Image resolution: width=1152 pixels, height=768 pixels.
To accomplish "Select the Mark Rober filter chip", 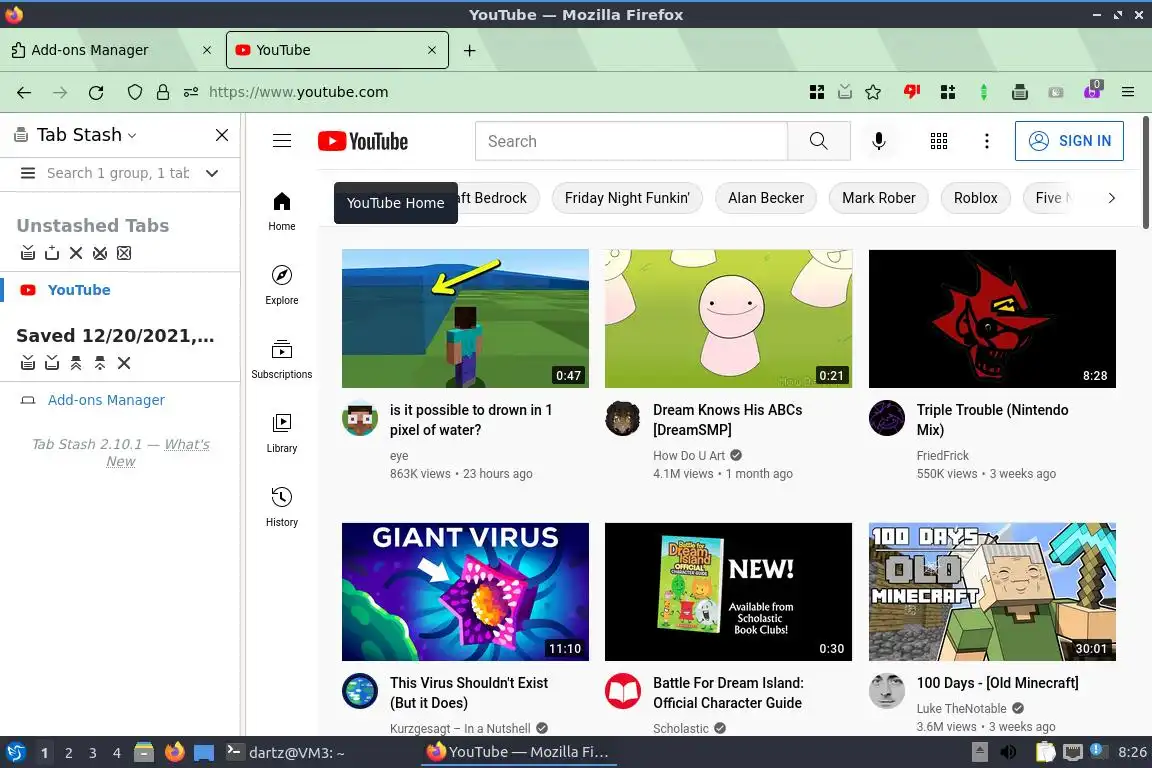I will [x=879, y=198].
